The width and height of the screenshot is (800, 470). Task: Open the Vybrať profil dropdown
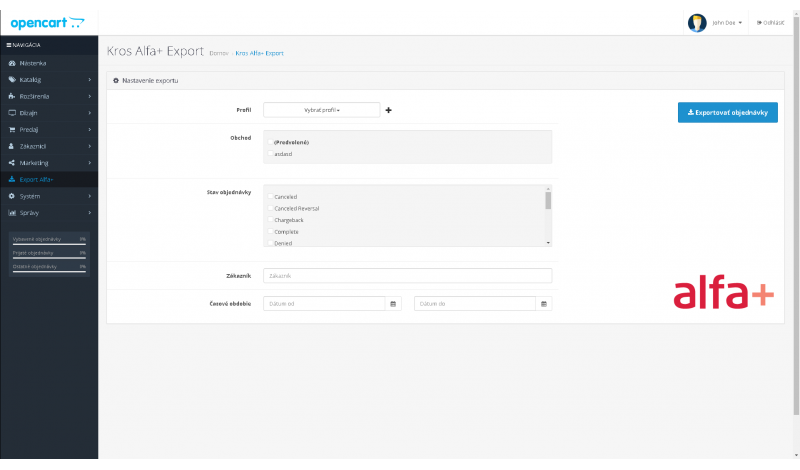pos(321,110)
